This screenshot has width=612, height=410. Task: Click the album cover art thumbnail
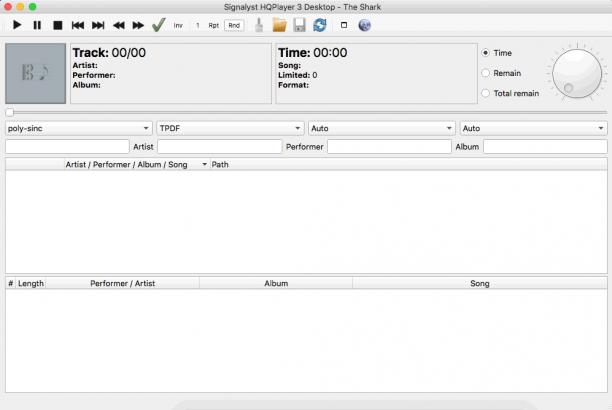click(x=36, y=73)
